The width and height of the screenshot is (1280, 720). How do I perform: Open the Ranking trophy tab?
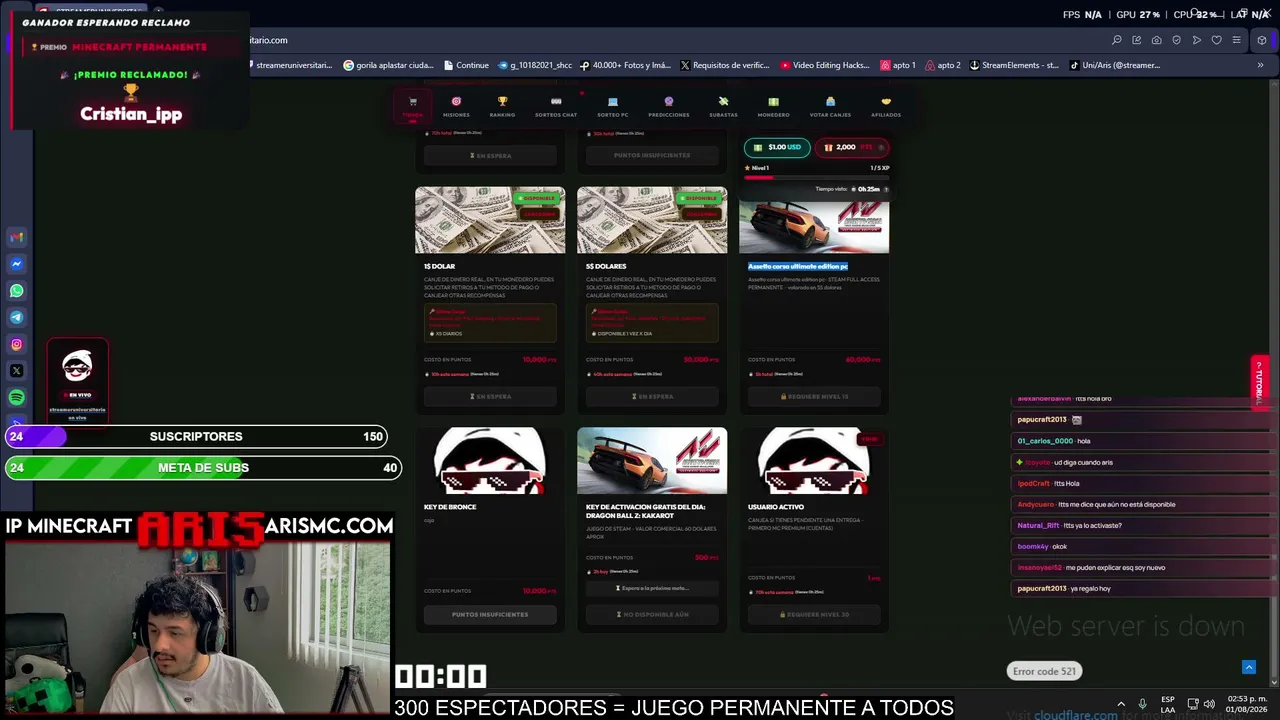(x=502, y=106)
